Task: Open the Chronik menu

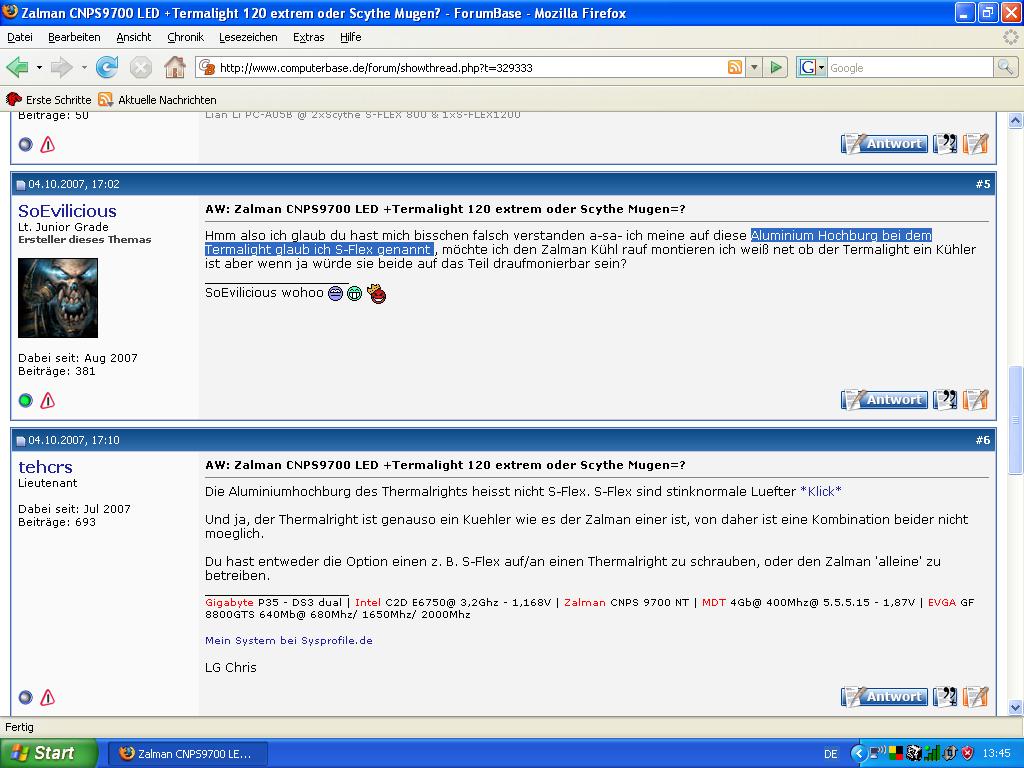Action: point(185,37)
